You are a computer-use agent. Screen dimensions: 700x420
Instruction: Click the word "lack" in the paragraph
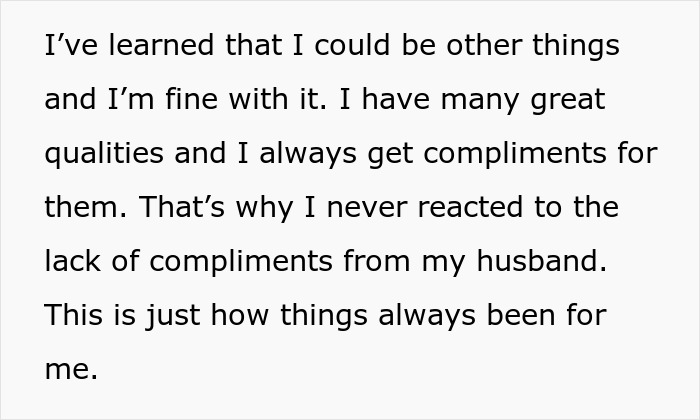coord(69,263)
